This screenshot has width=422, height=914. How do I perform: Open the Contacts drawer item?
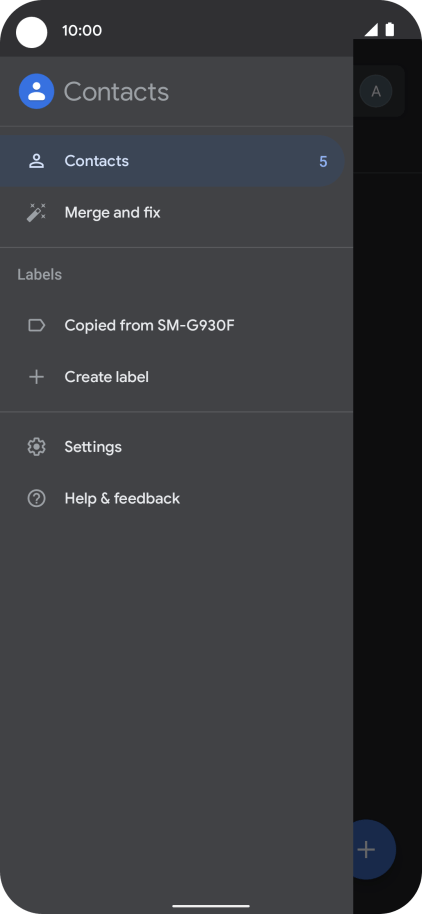coord(173,161)
